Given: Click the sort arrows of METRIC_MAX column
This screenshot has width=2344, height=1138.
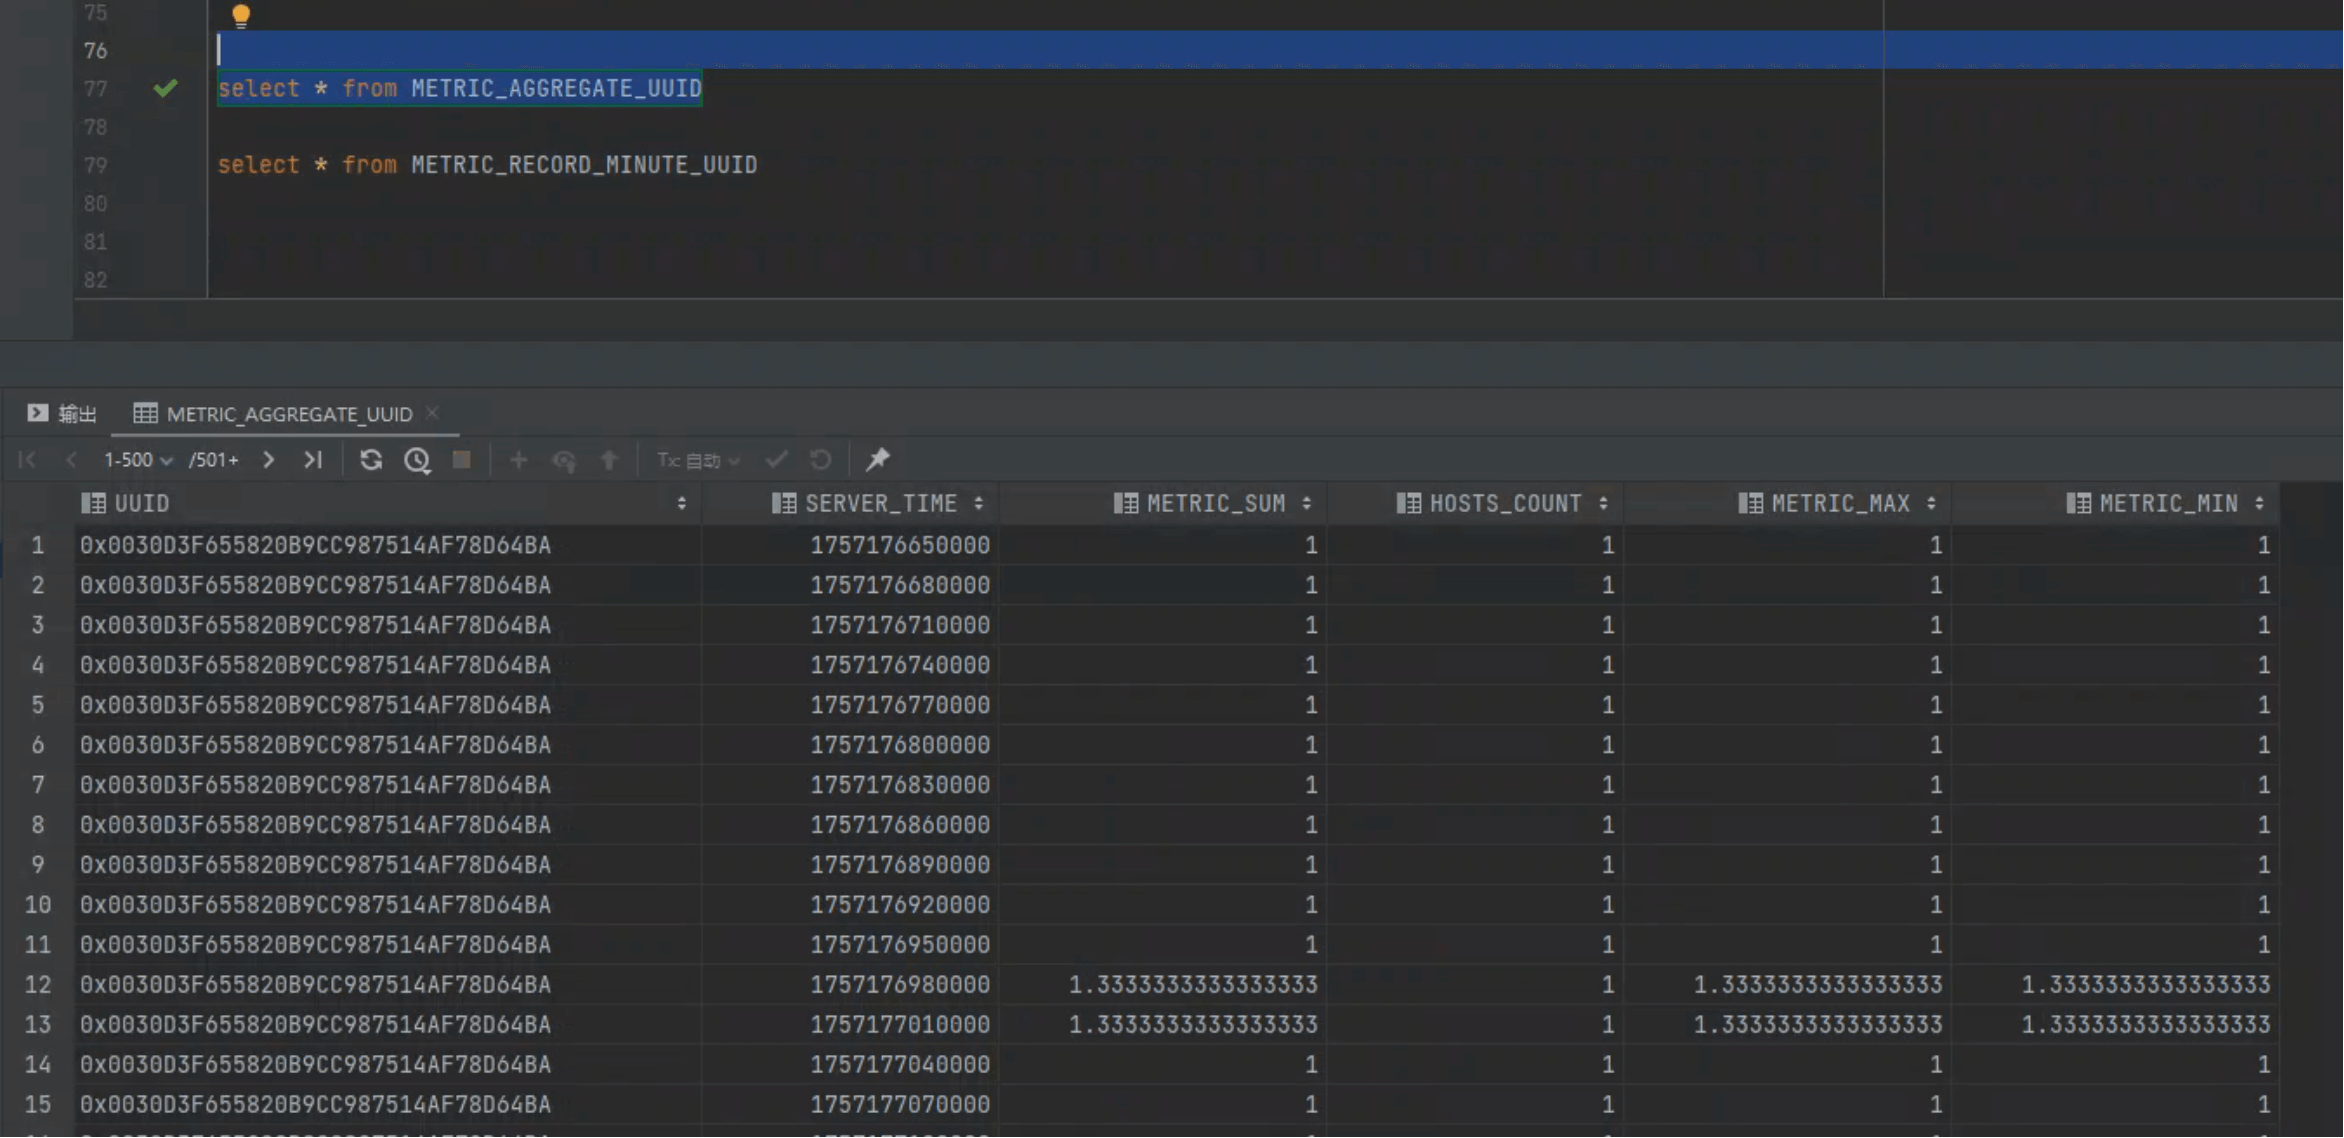Looking at the screenshot, I should coord(1931,504).
